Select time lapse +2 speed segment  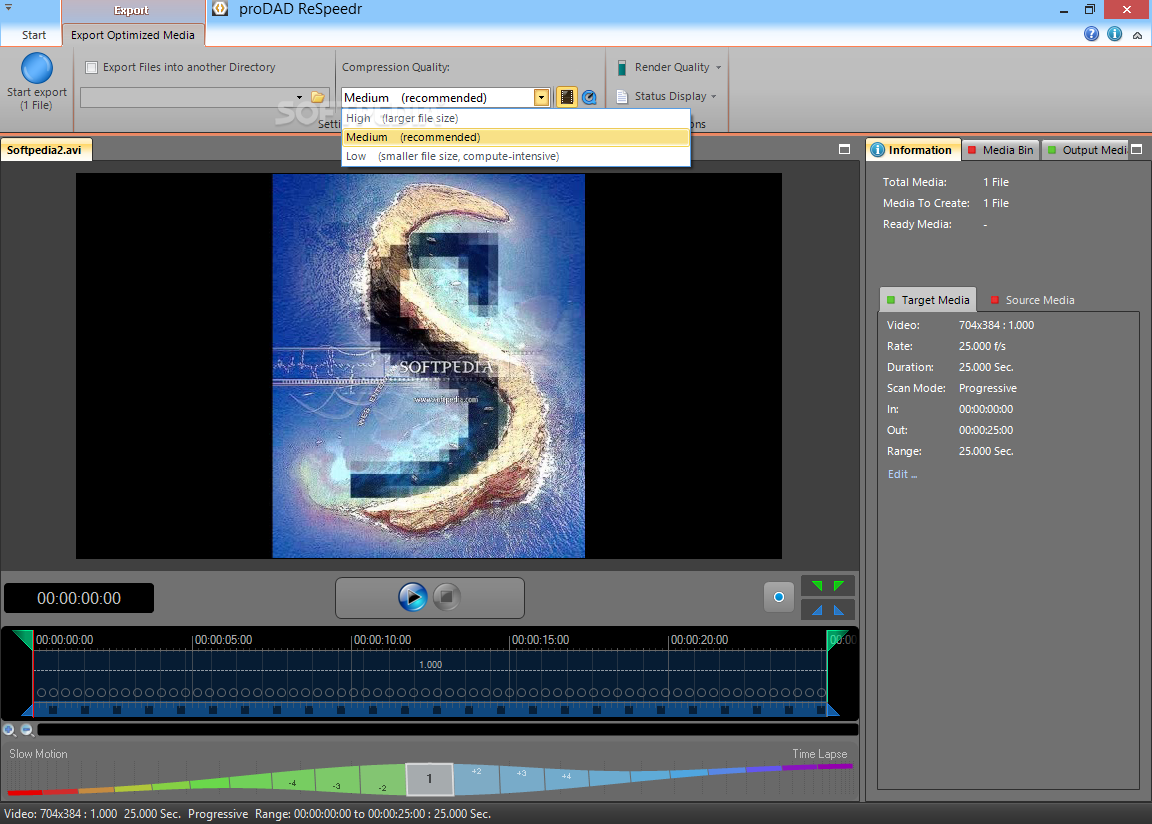click(476, 778)
